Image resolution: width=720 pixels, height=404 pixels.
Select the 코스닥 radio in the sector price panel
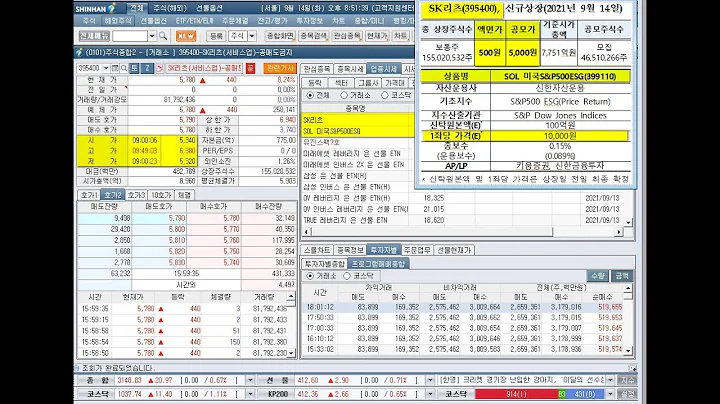click(x=385, y=95)
